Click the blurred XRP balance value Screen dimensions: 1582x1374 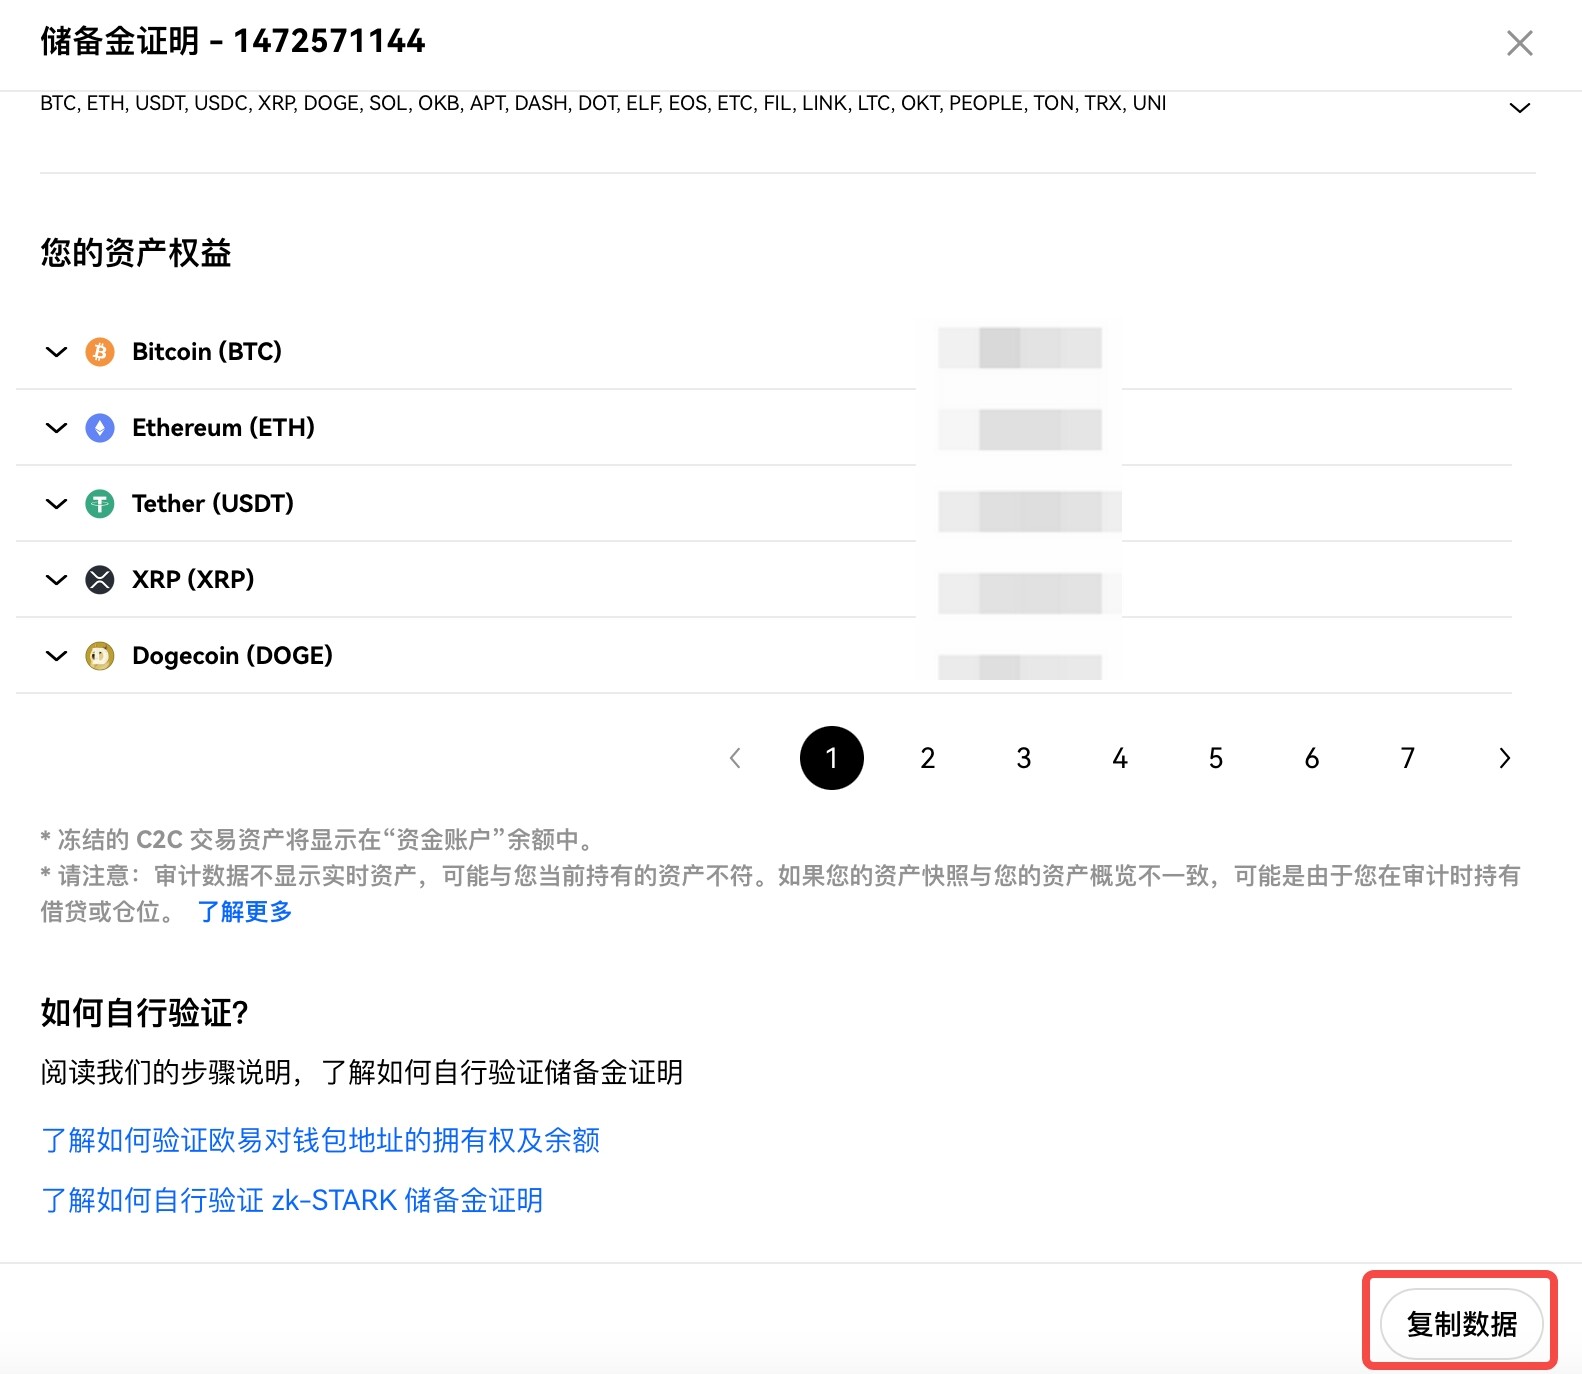pyautogui.click(x=1030, y=593)
